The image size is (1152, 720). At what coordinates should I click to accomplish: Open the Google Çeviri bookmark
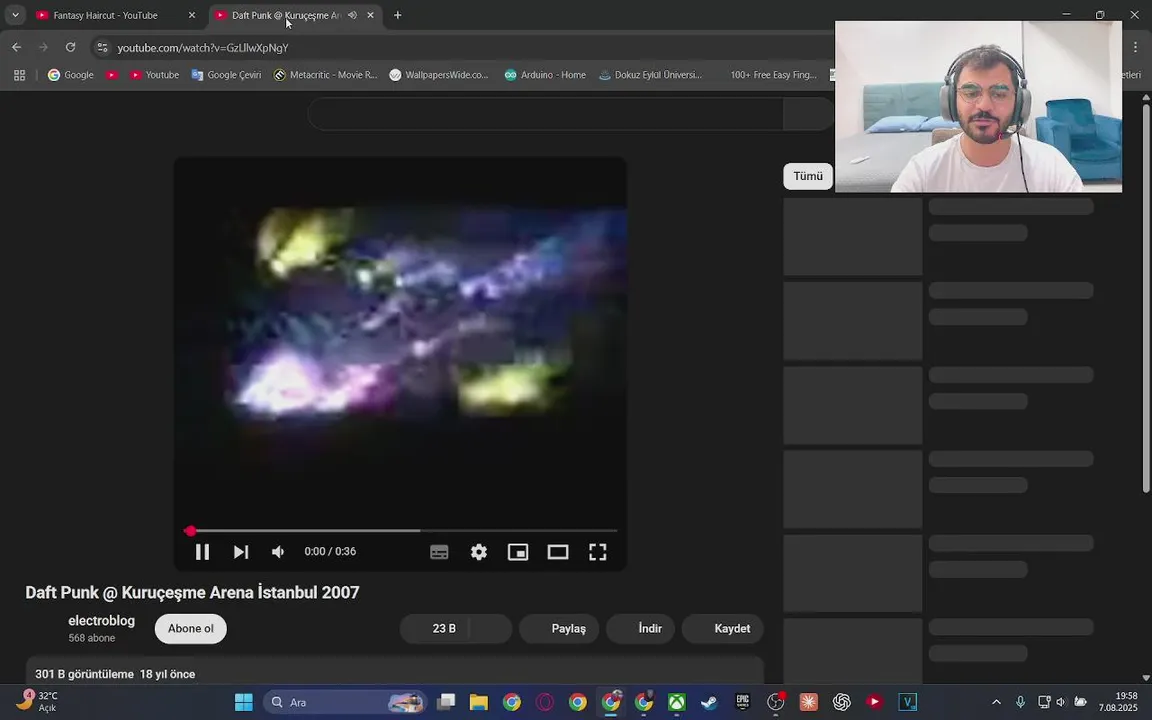pyautogui.click(x=226, y=75)
